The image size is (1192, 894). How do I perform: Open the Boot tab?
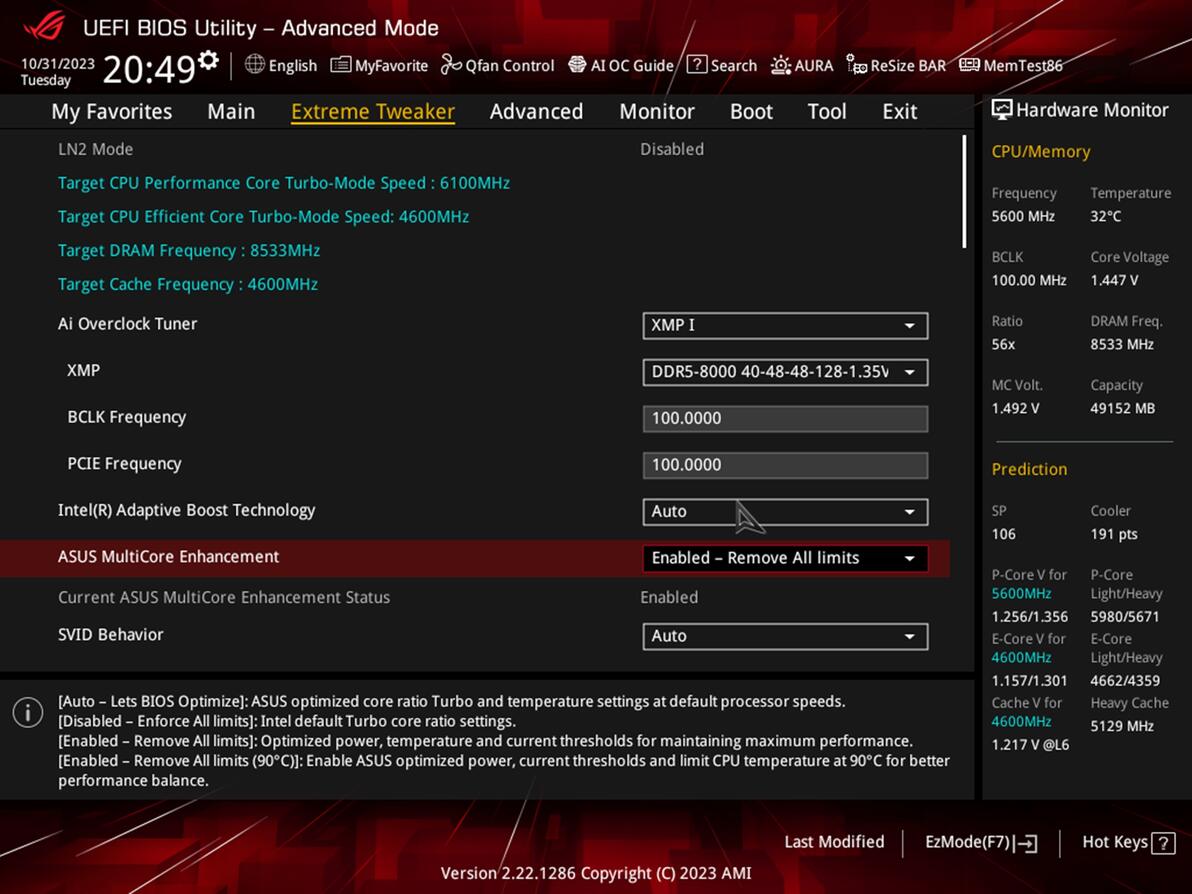coord(751,112)
